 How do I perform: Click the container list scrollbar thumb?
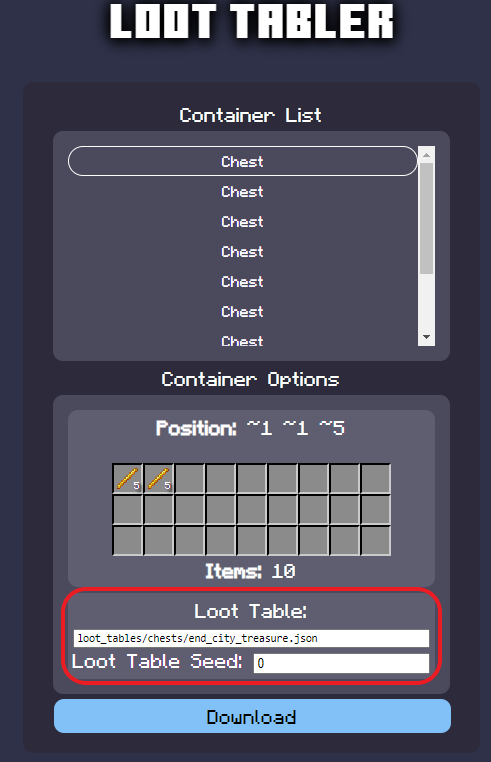tap(426, 218)
